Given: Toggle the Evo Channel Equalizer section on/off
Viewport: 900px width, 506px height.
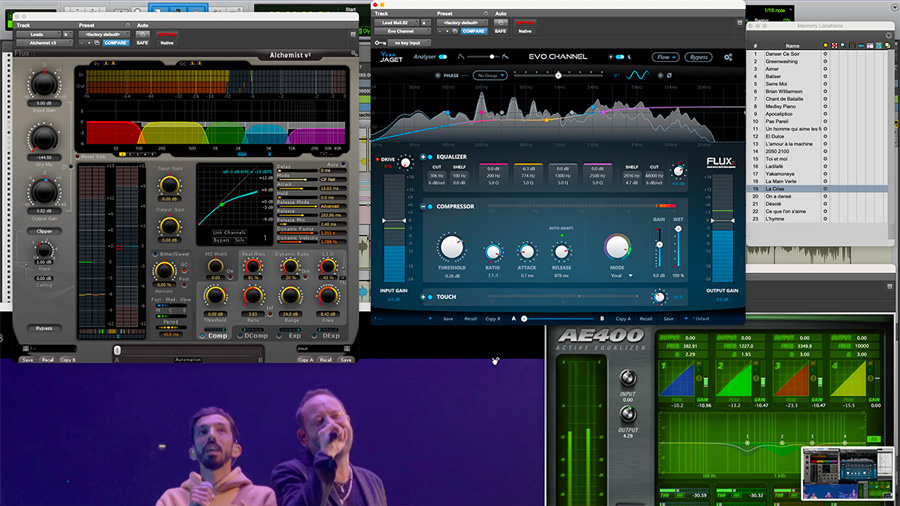Looking at the screenshot, I should pos(430,157).
